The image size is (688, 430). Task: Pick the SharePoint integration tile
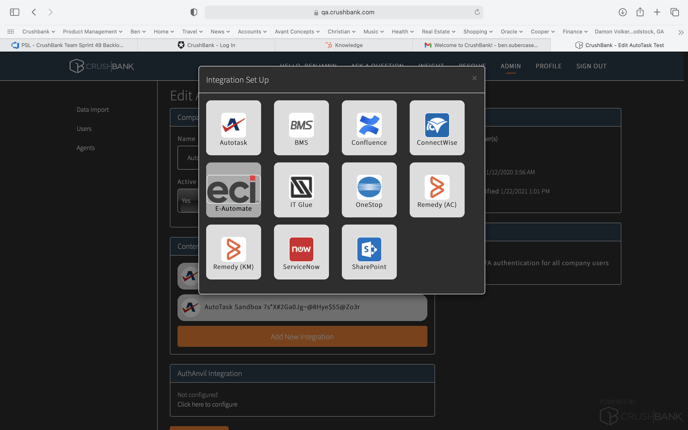(x=369, y=252)
